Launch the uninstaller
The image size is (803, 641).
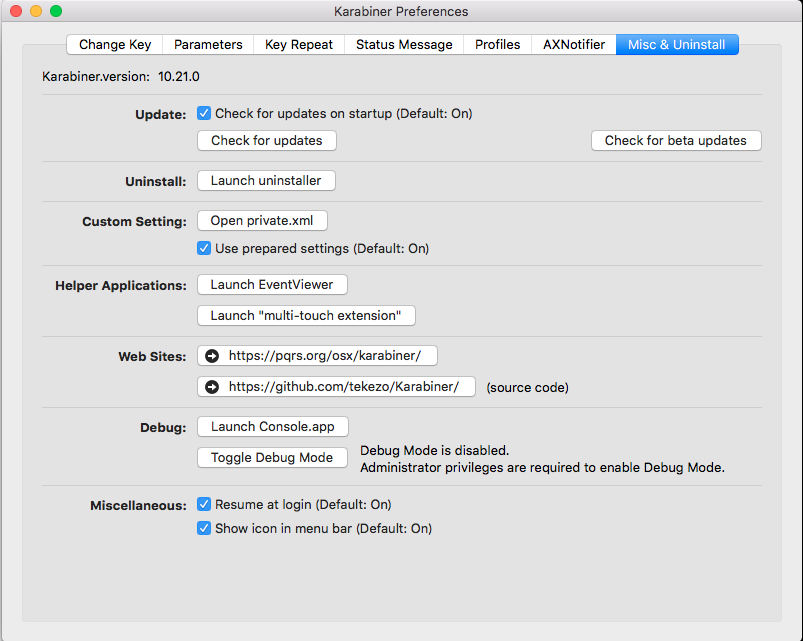click(266, 181)
